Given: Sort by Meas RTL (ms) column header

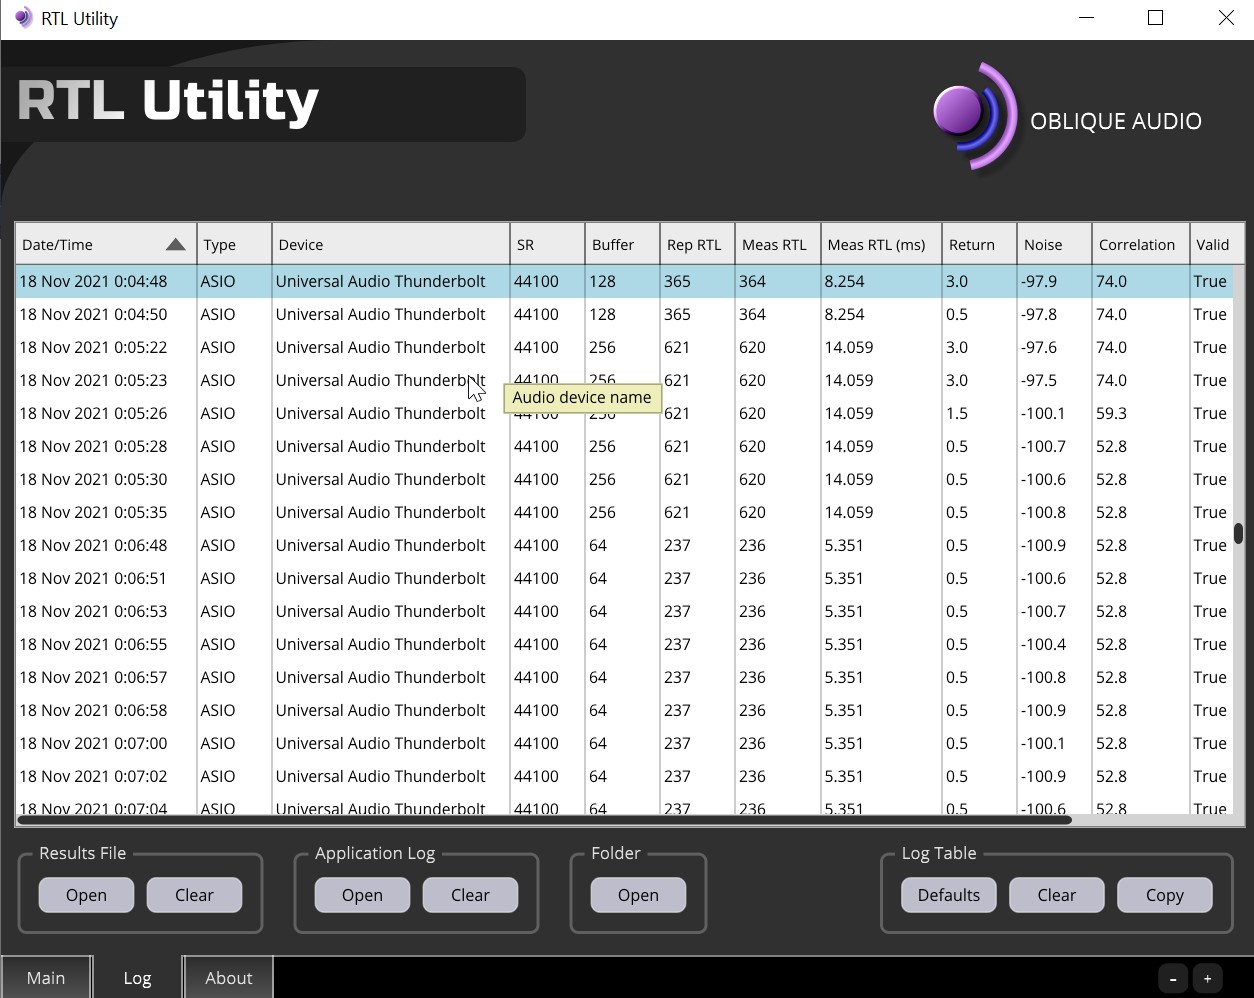Looking at the screenshot, I should 881,244.
